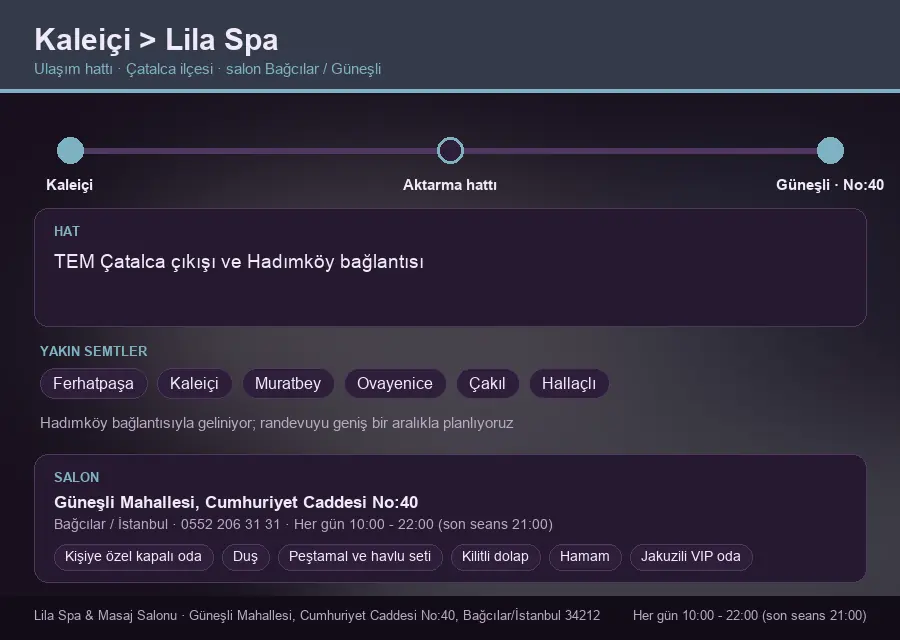Select the Kaleiçi nearby district chip
Screen dimensions: 900x640
194,383
